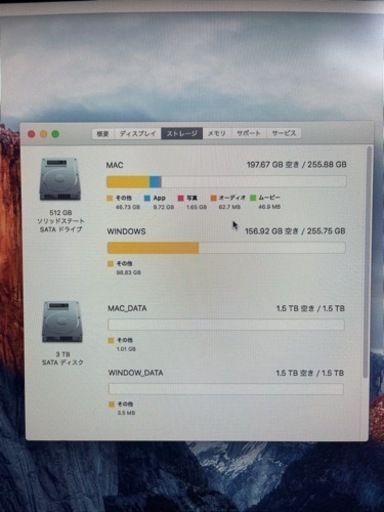Click the 512 GB drive capacity label
The width and height of the screenshot is (384, 512).
click(61, 213)
